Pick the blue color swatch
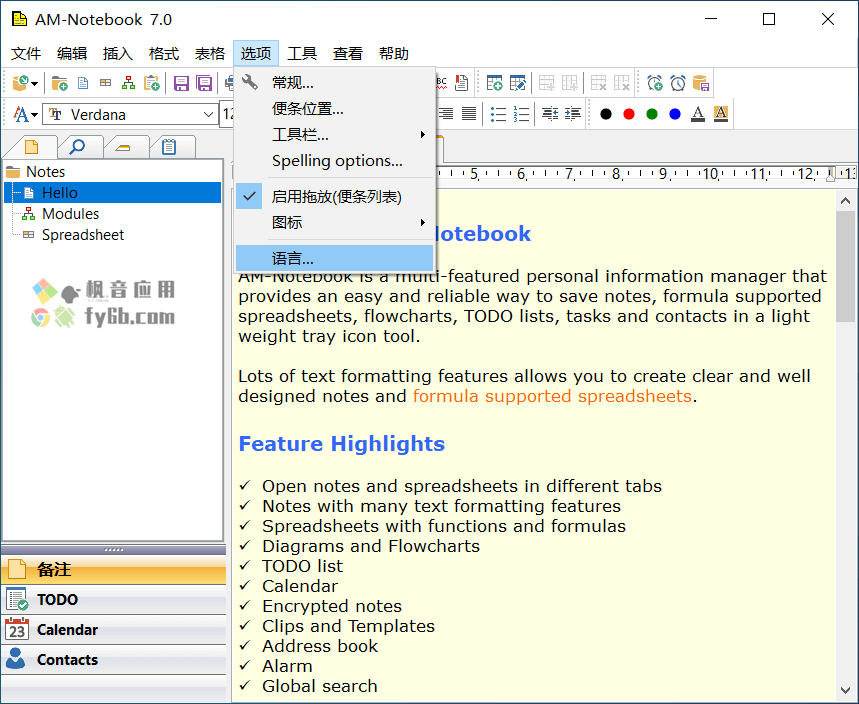Image resolution: width=859 pixels, height=704 pixels. click(x=675, y=114)
